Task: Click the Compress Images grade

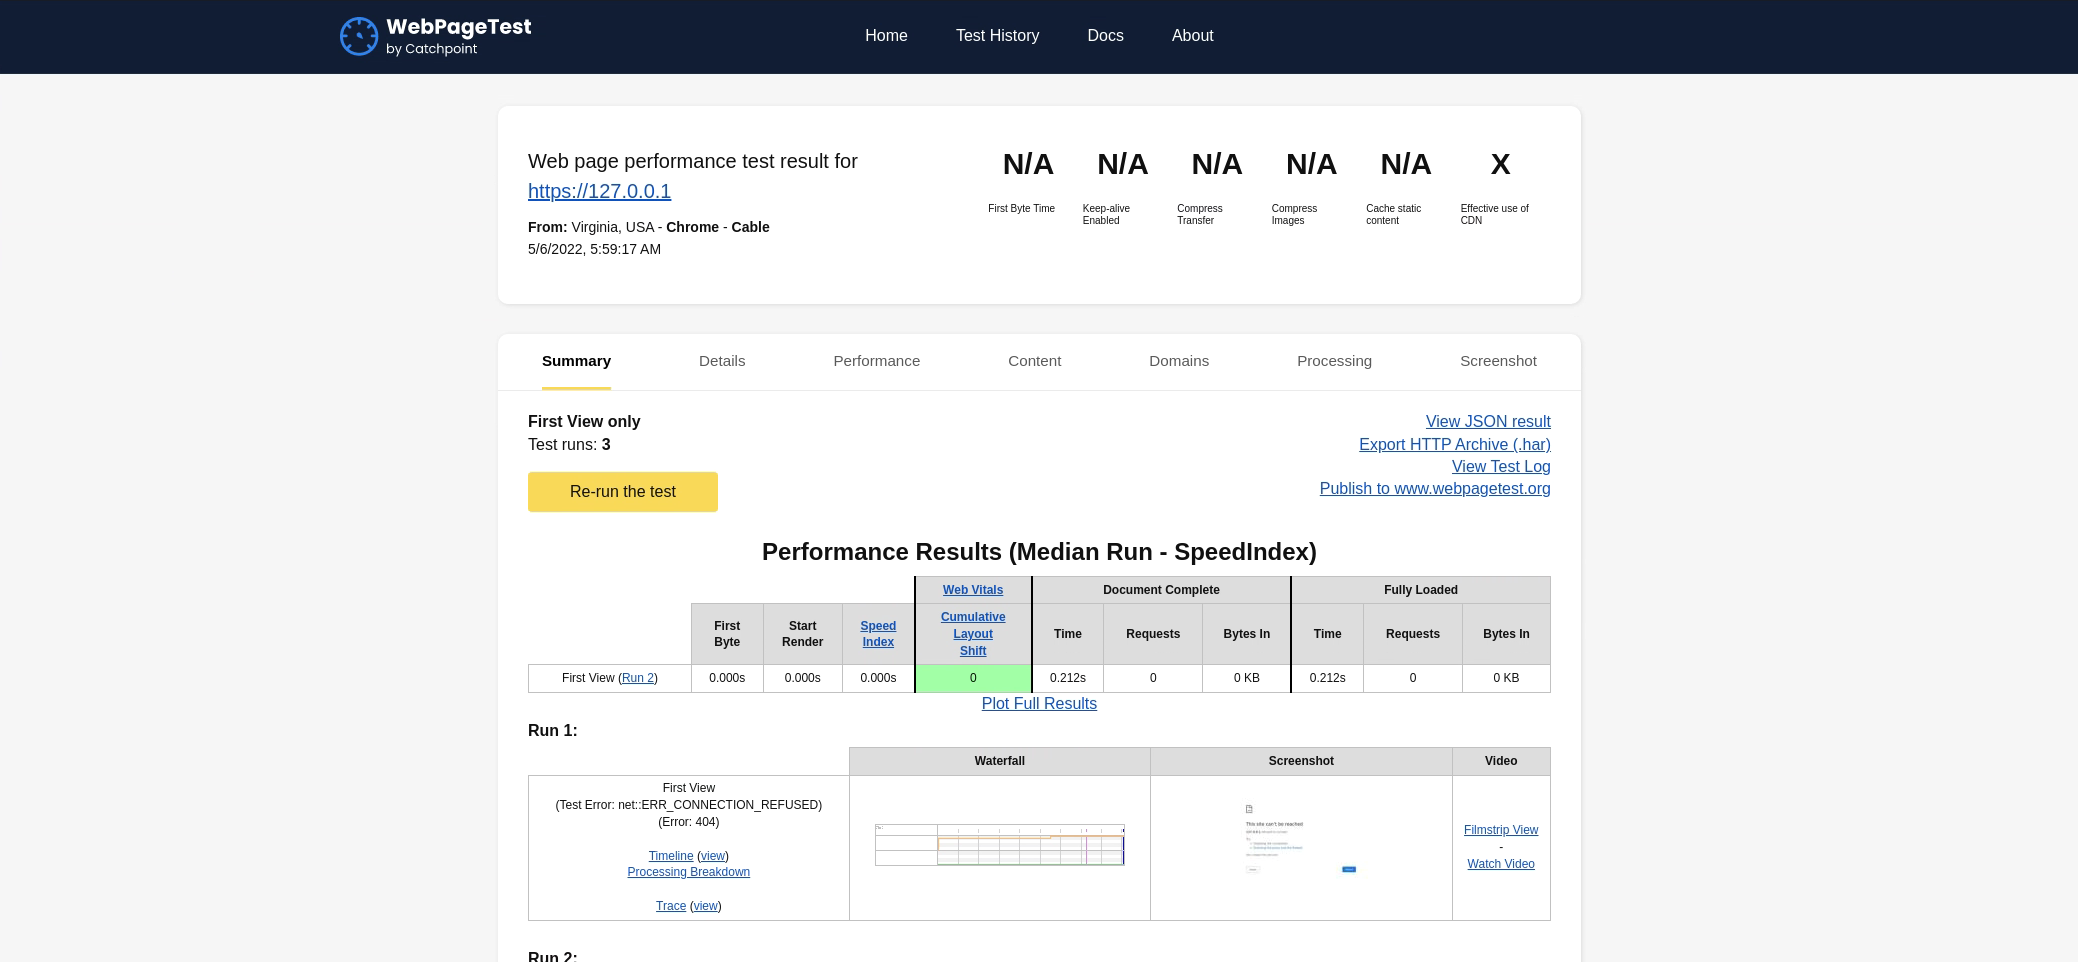Action: coord(1311,164)
